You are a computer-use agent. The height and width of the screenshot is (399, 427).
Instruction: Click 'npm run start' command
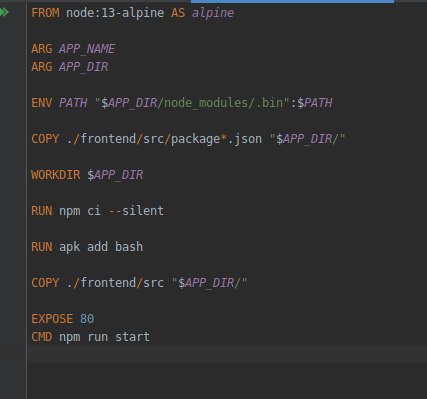[x=104, y=337]
